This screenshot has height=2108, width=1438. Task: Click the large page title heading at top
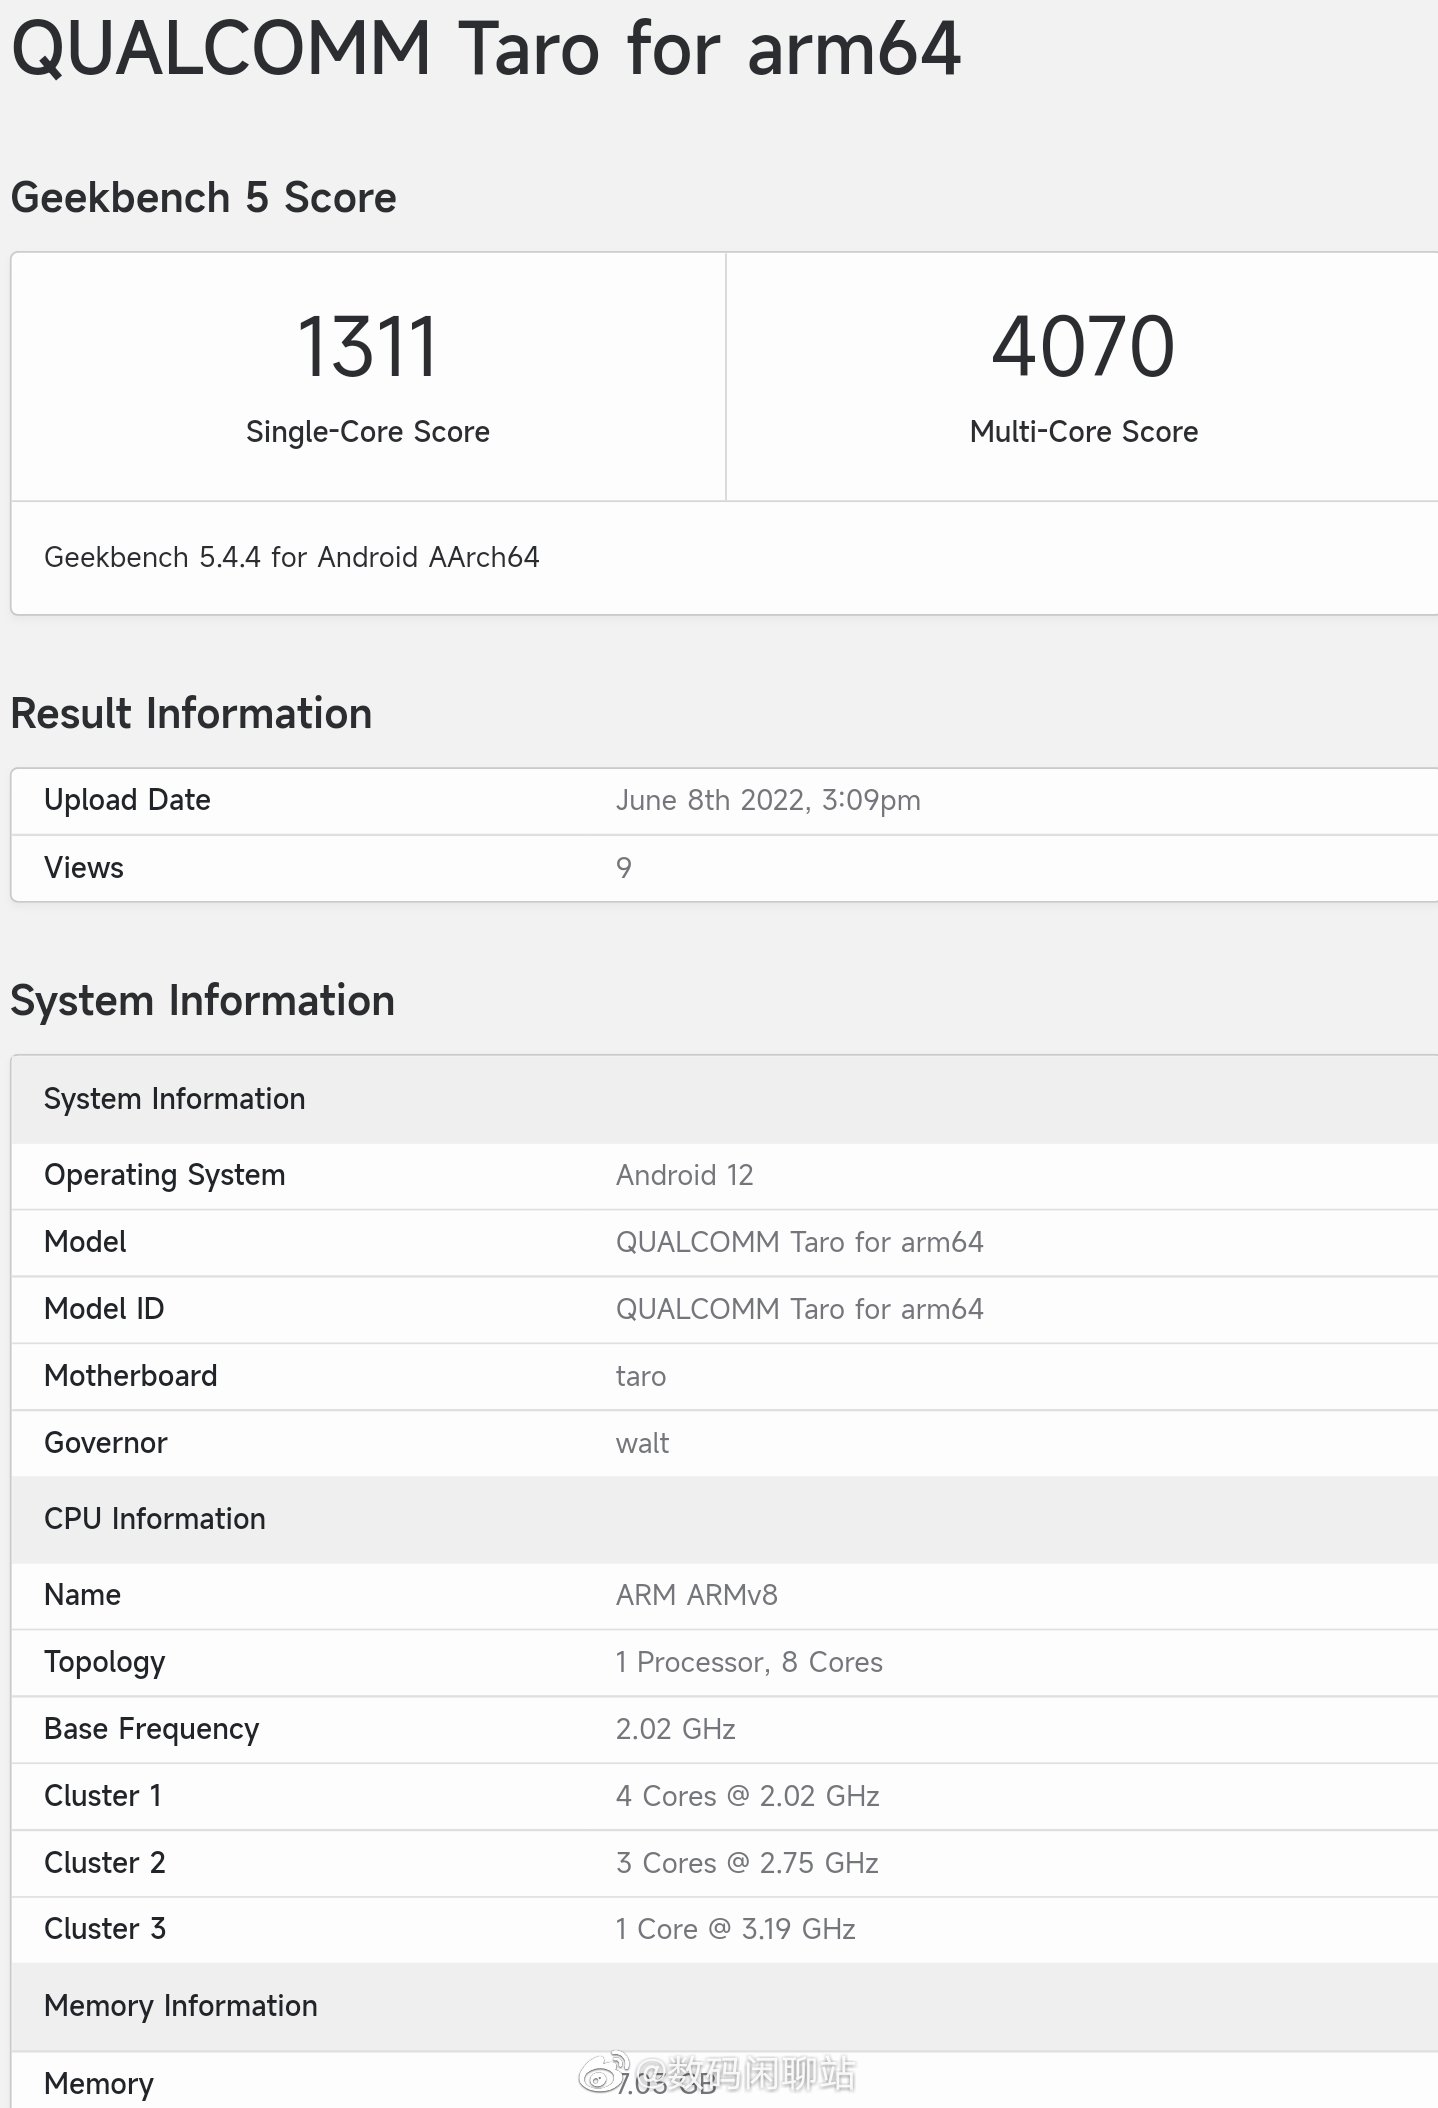[x=486, y=50]
